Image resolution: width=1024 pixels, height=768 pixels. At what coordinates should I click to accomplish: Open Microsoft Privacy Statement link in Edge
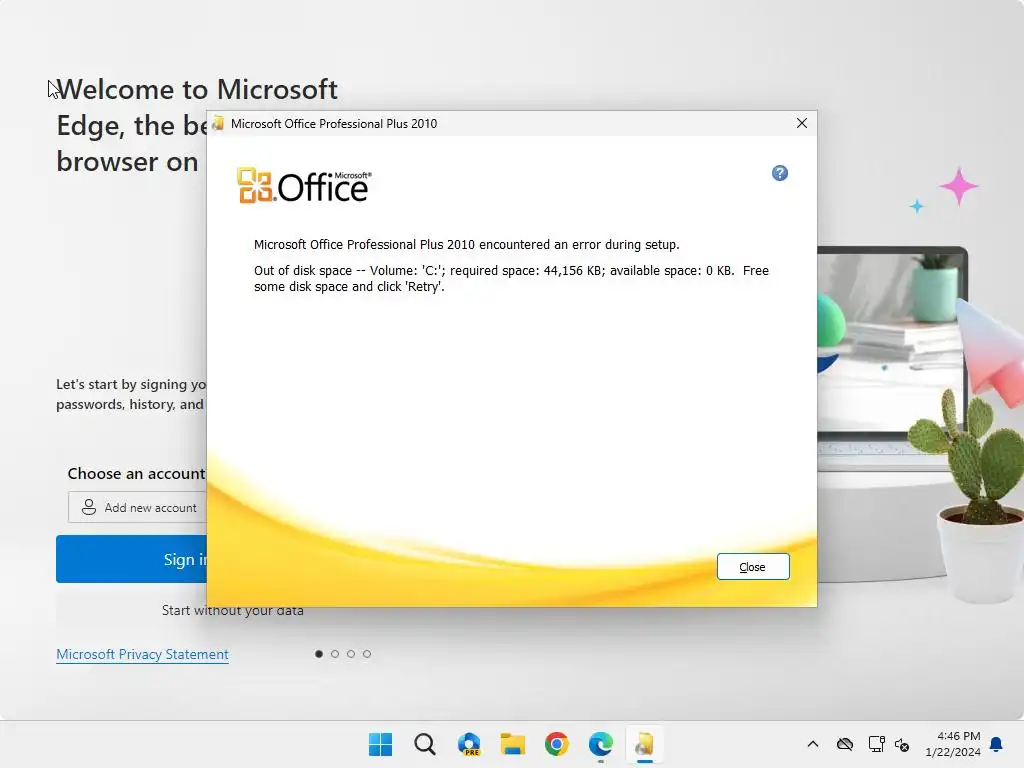pos(142,654)
